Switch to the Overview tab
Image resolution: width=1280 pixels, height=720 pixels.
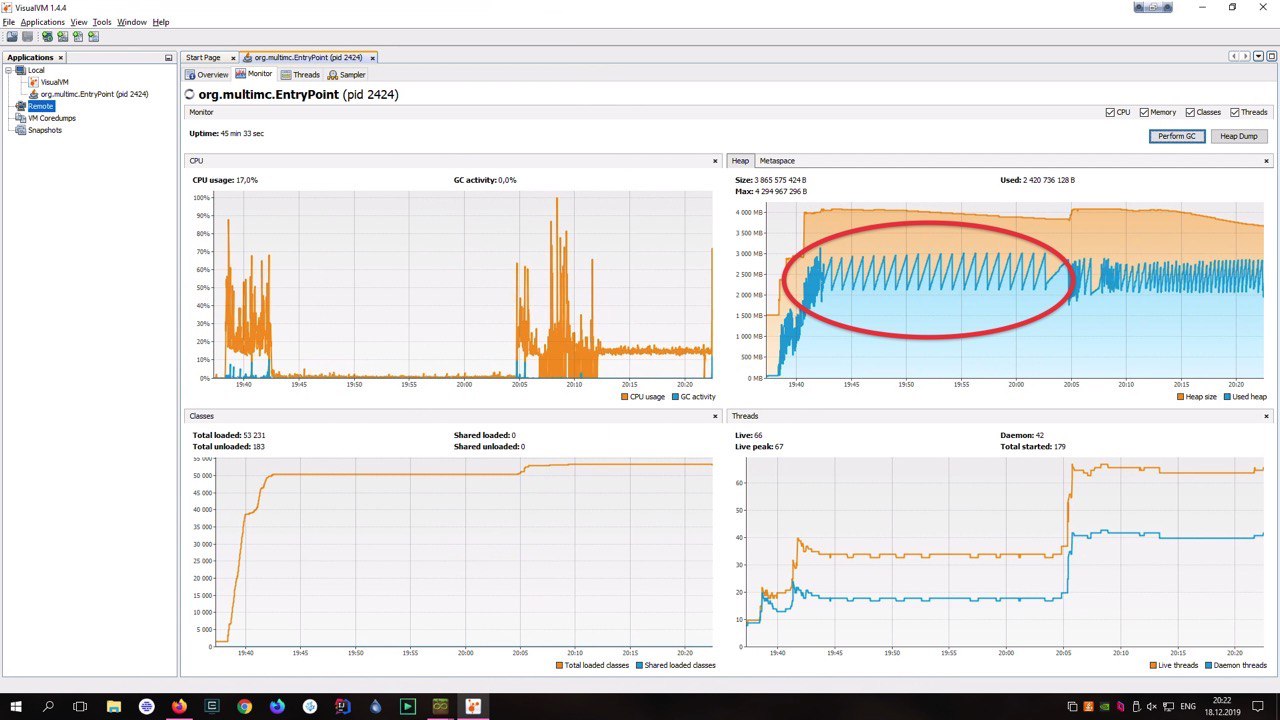coord(207,75)
